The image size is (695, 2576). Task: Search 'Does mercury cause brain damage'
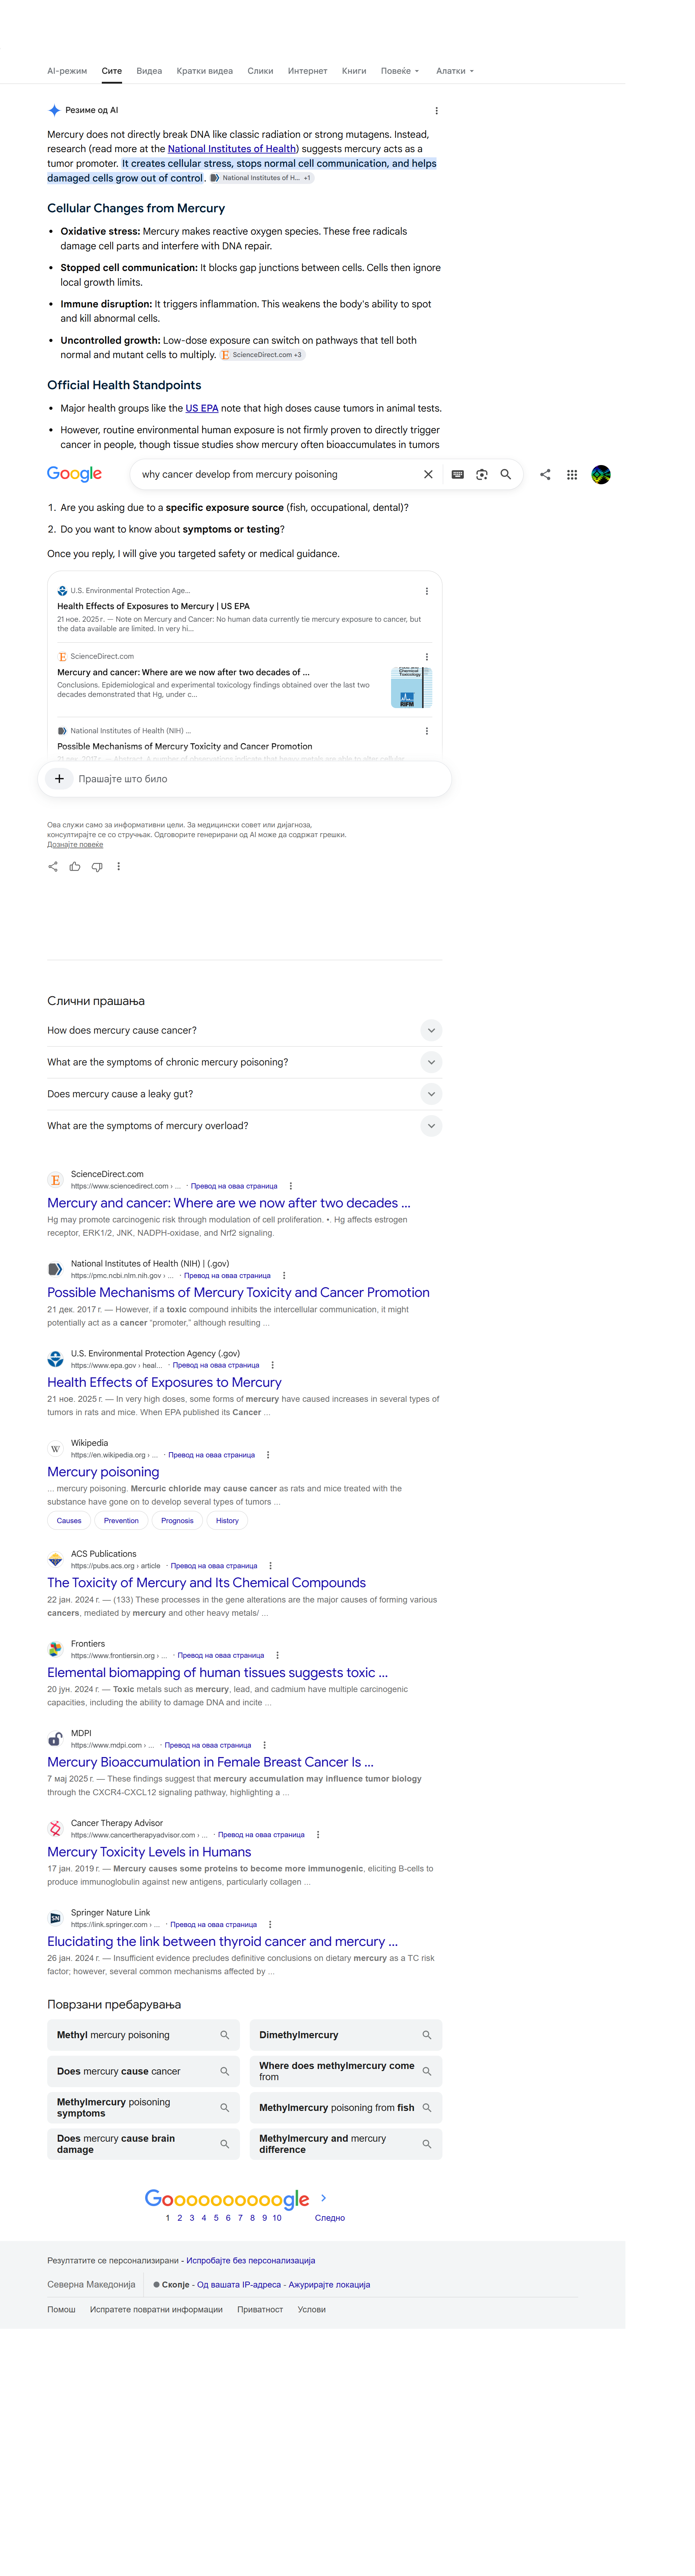(x=143, y=2144)
